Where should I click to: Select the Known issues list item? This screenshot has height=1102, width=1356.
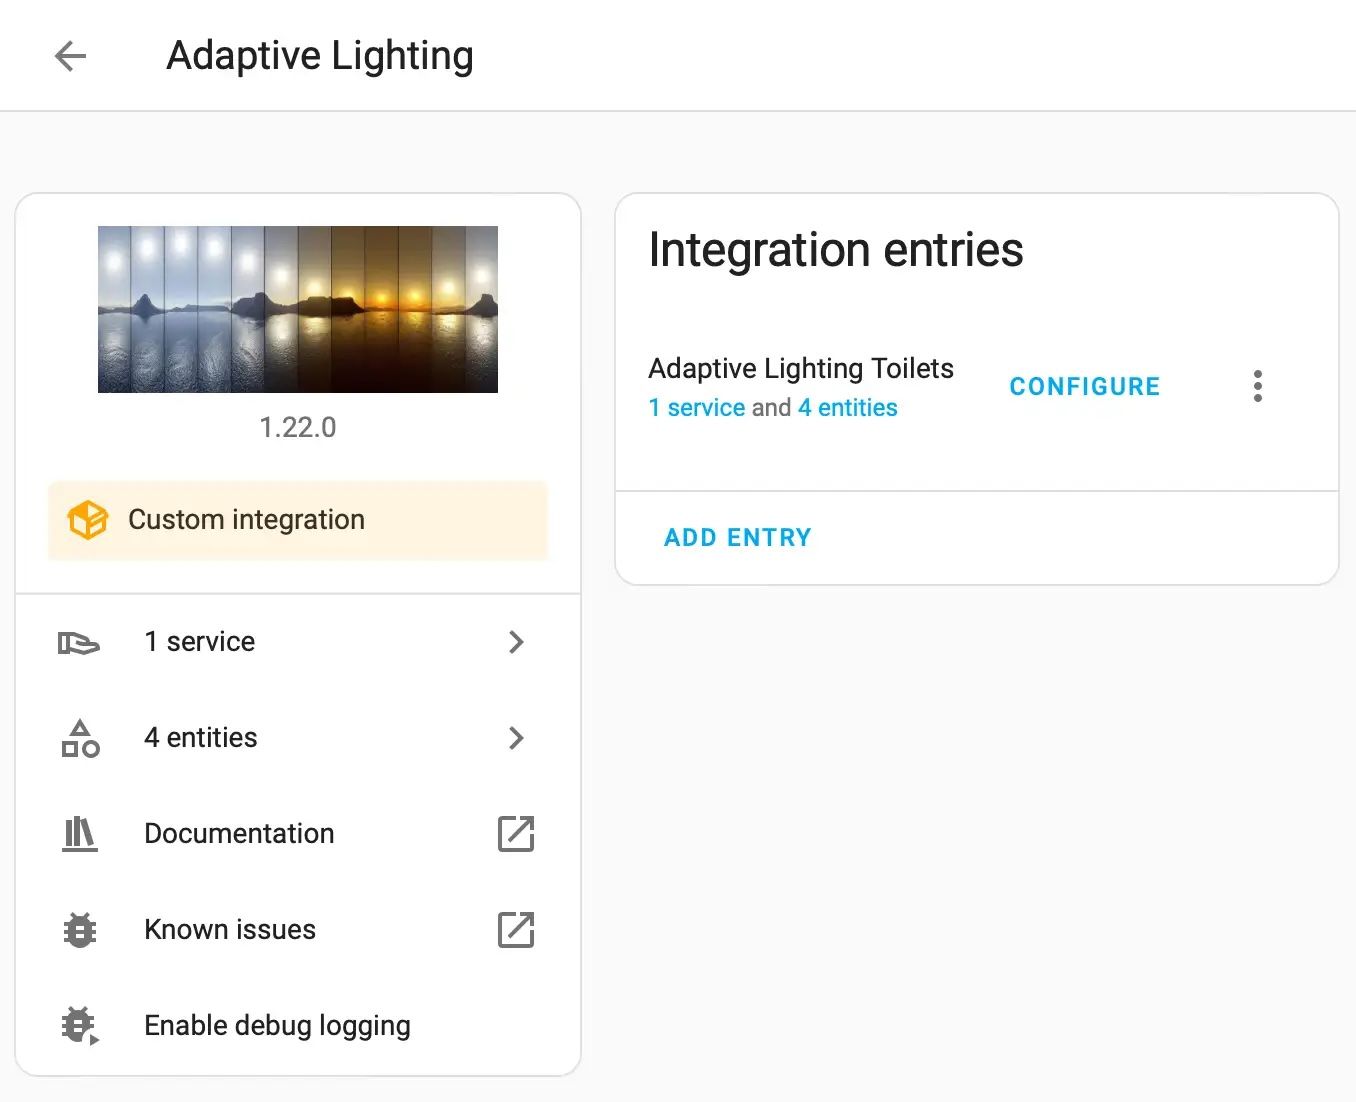230,930
